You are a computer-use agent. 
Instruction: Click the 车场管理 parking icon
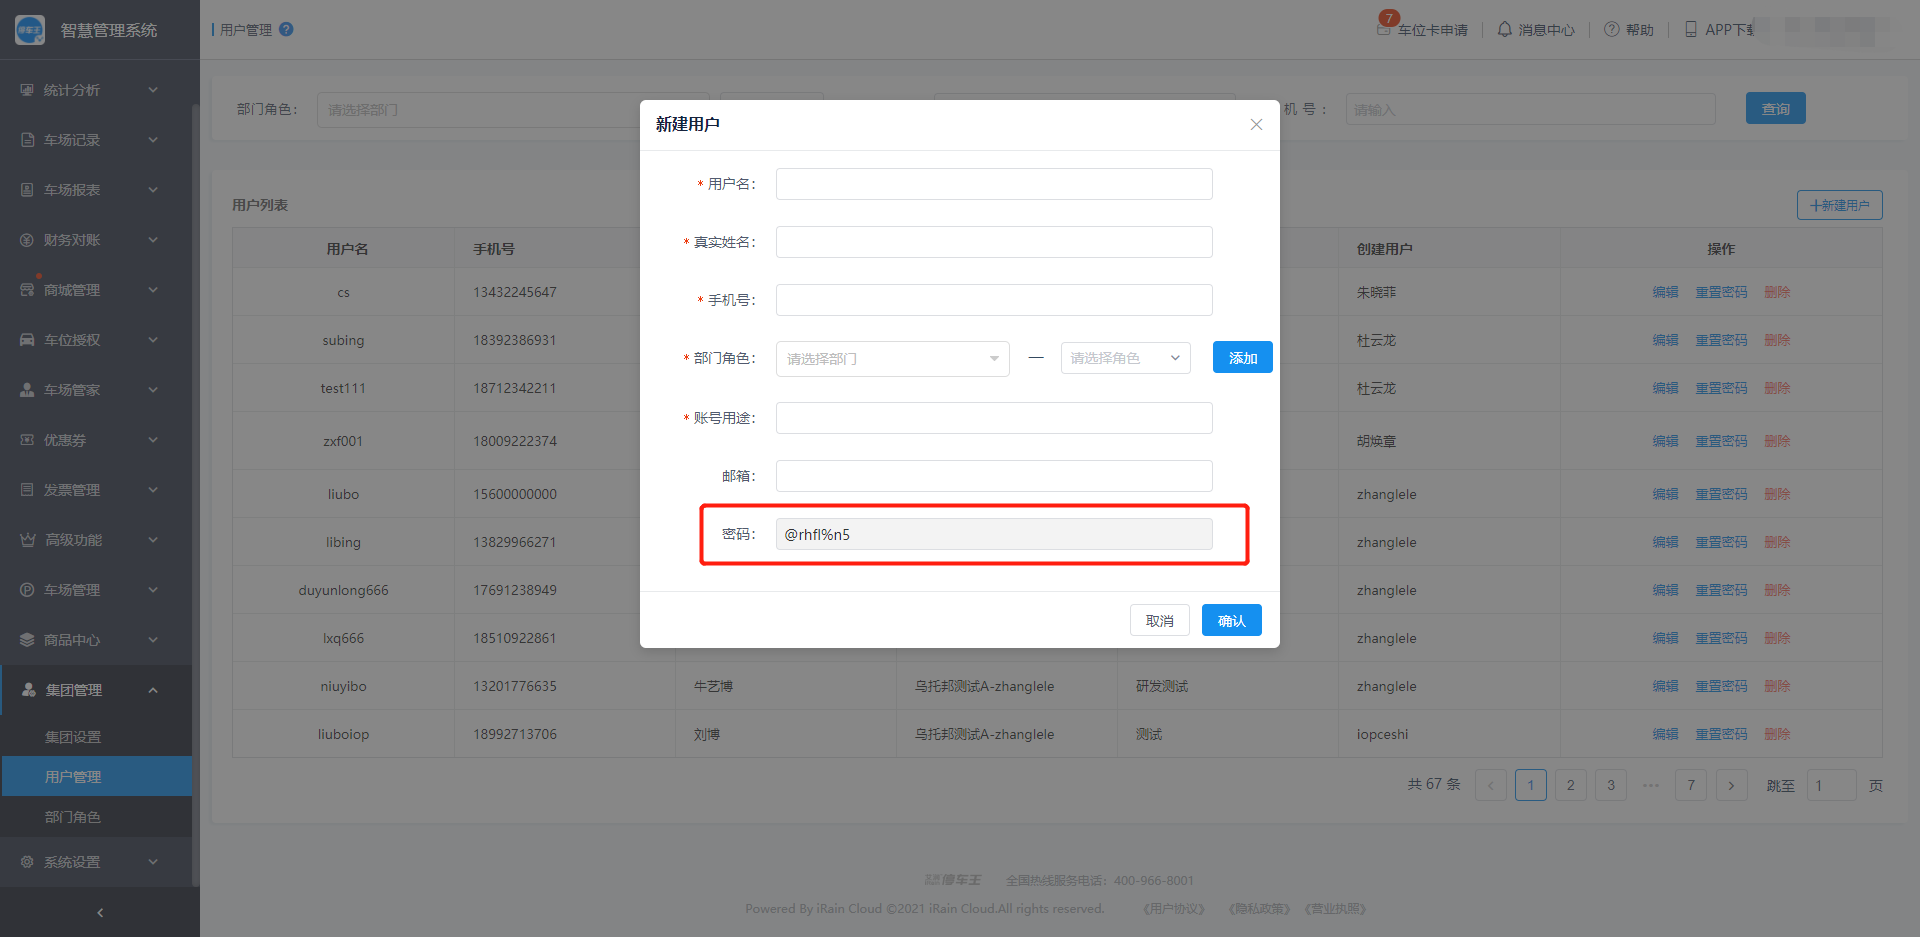(27, 590)
